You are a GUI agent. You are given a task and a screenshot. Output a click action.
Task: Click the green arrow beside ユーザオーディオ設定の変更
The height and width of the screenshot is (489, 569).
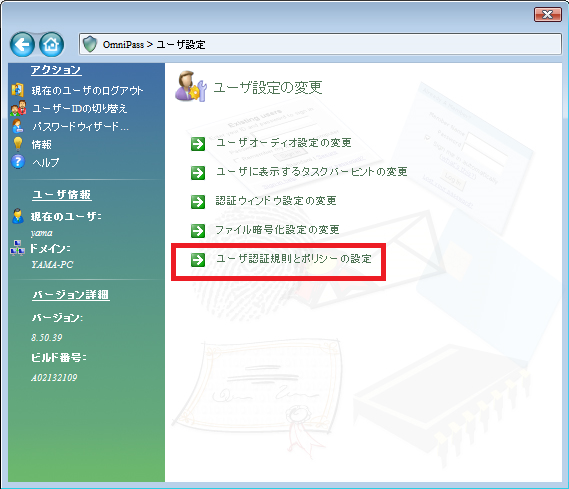pyautogui.click(x=198, y=144)
